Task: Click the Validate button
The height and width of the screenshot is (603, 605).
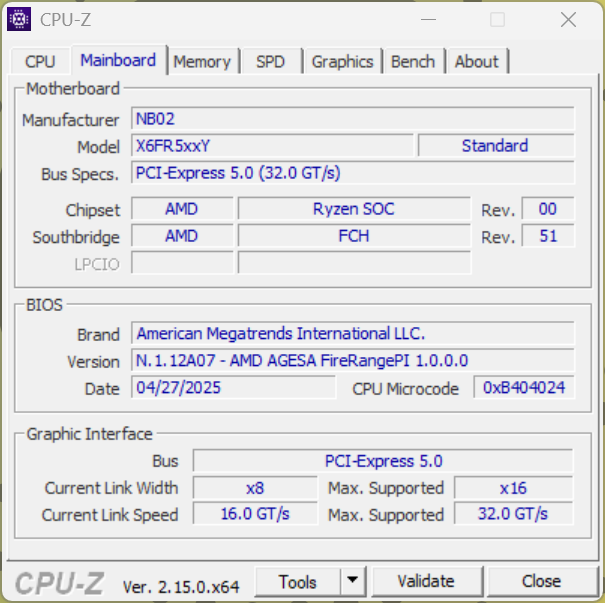Action: 425,581
